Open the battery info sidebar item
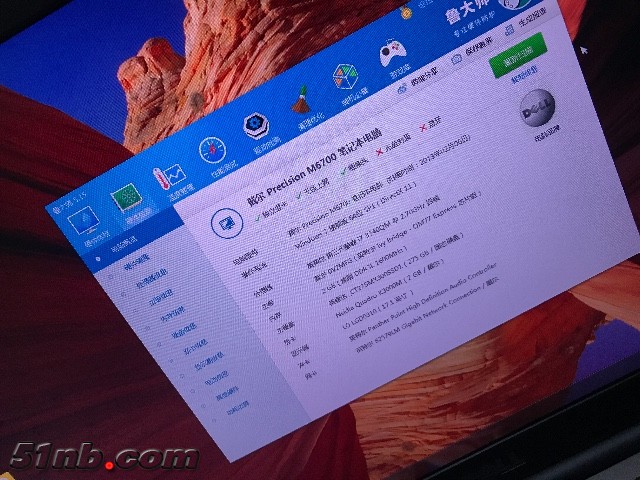Screen dimensions: 640x480 tap(217, 380)
